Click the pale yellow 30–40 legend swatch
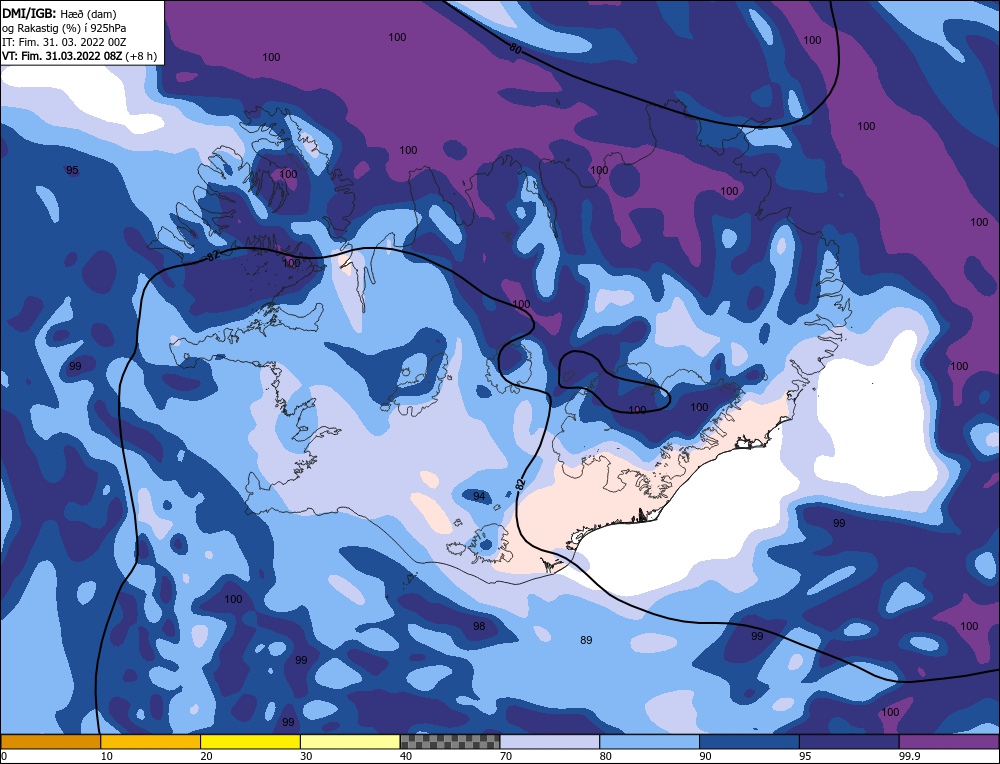The width and height of the screenshot is (1000, 764). [350, 741]
